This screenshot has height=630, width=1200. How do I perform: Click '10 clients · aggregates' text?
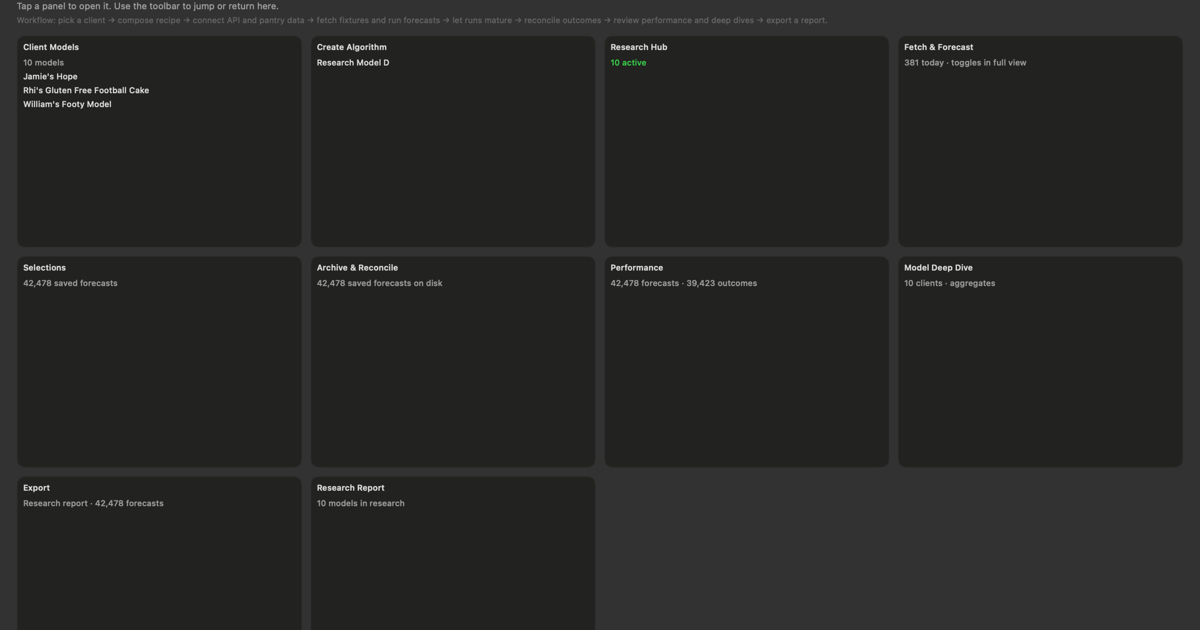[x=950, y=283]
